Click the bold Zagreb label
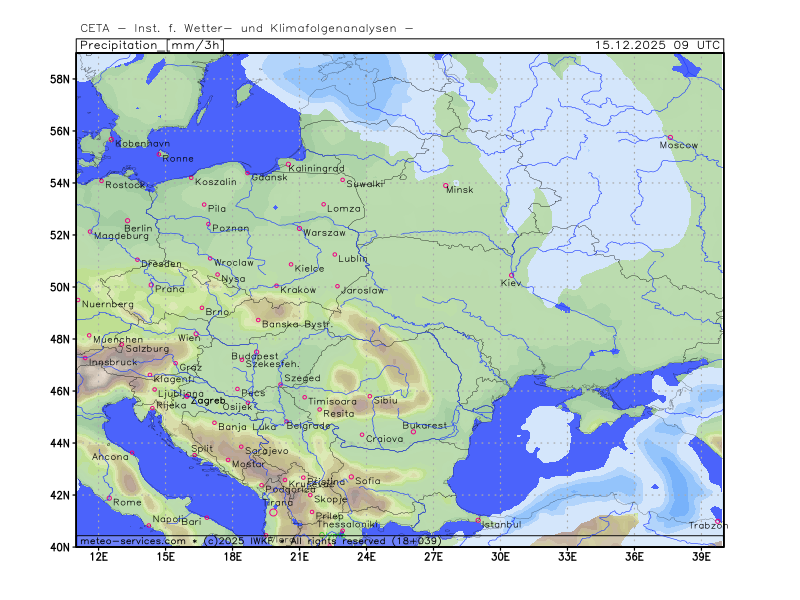This screenshot has width=800, height=600. (208, 400)
